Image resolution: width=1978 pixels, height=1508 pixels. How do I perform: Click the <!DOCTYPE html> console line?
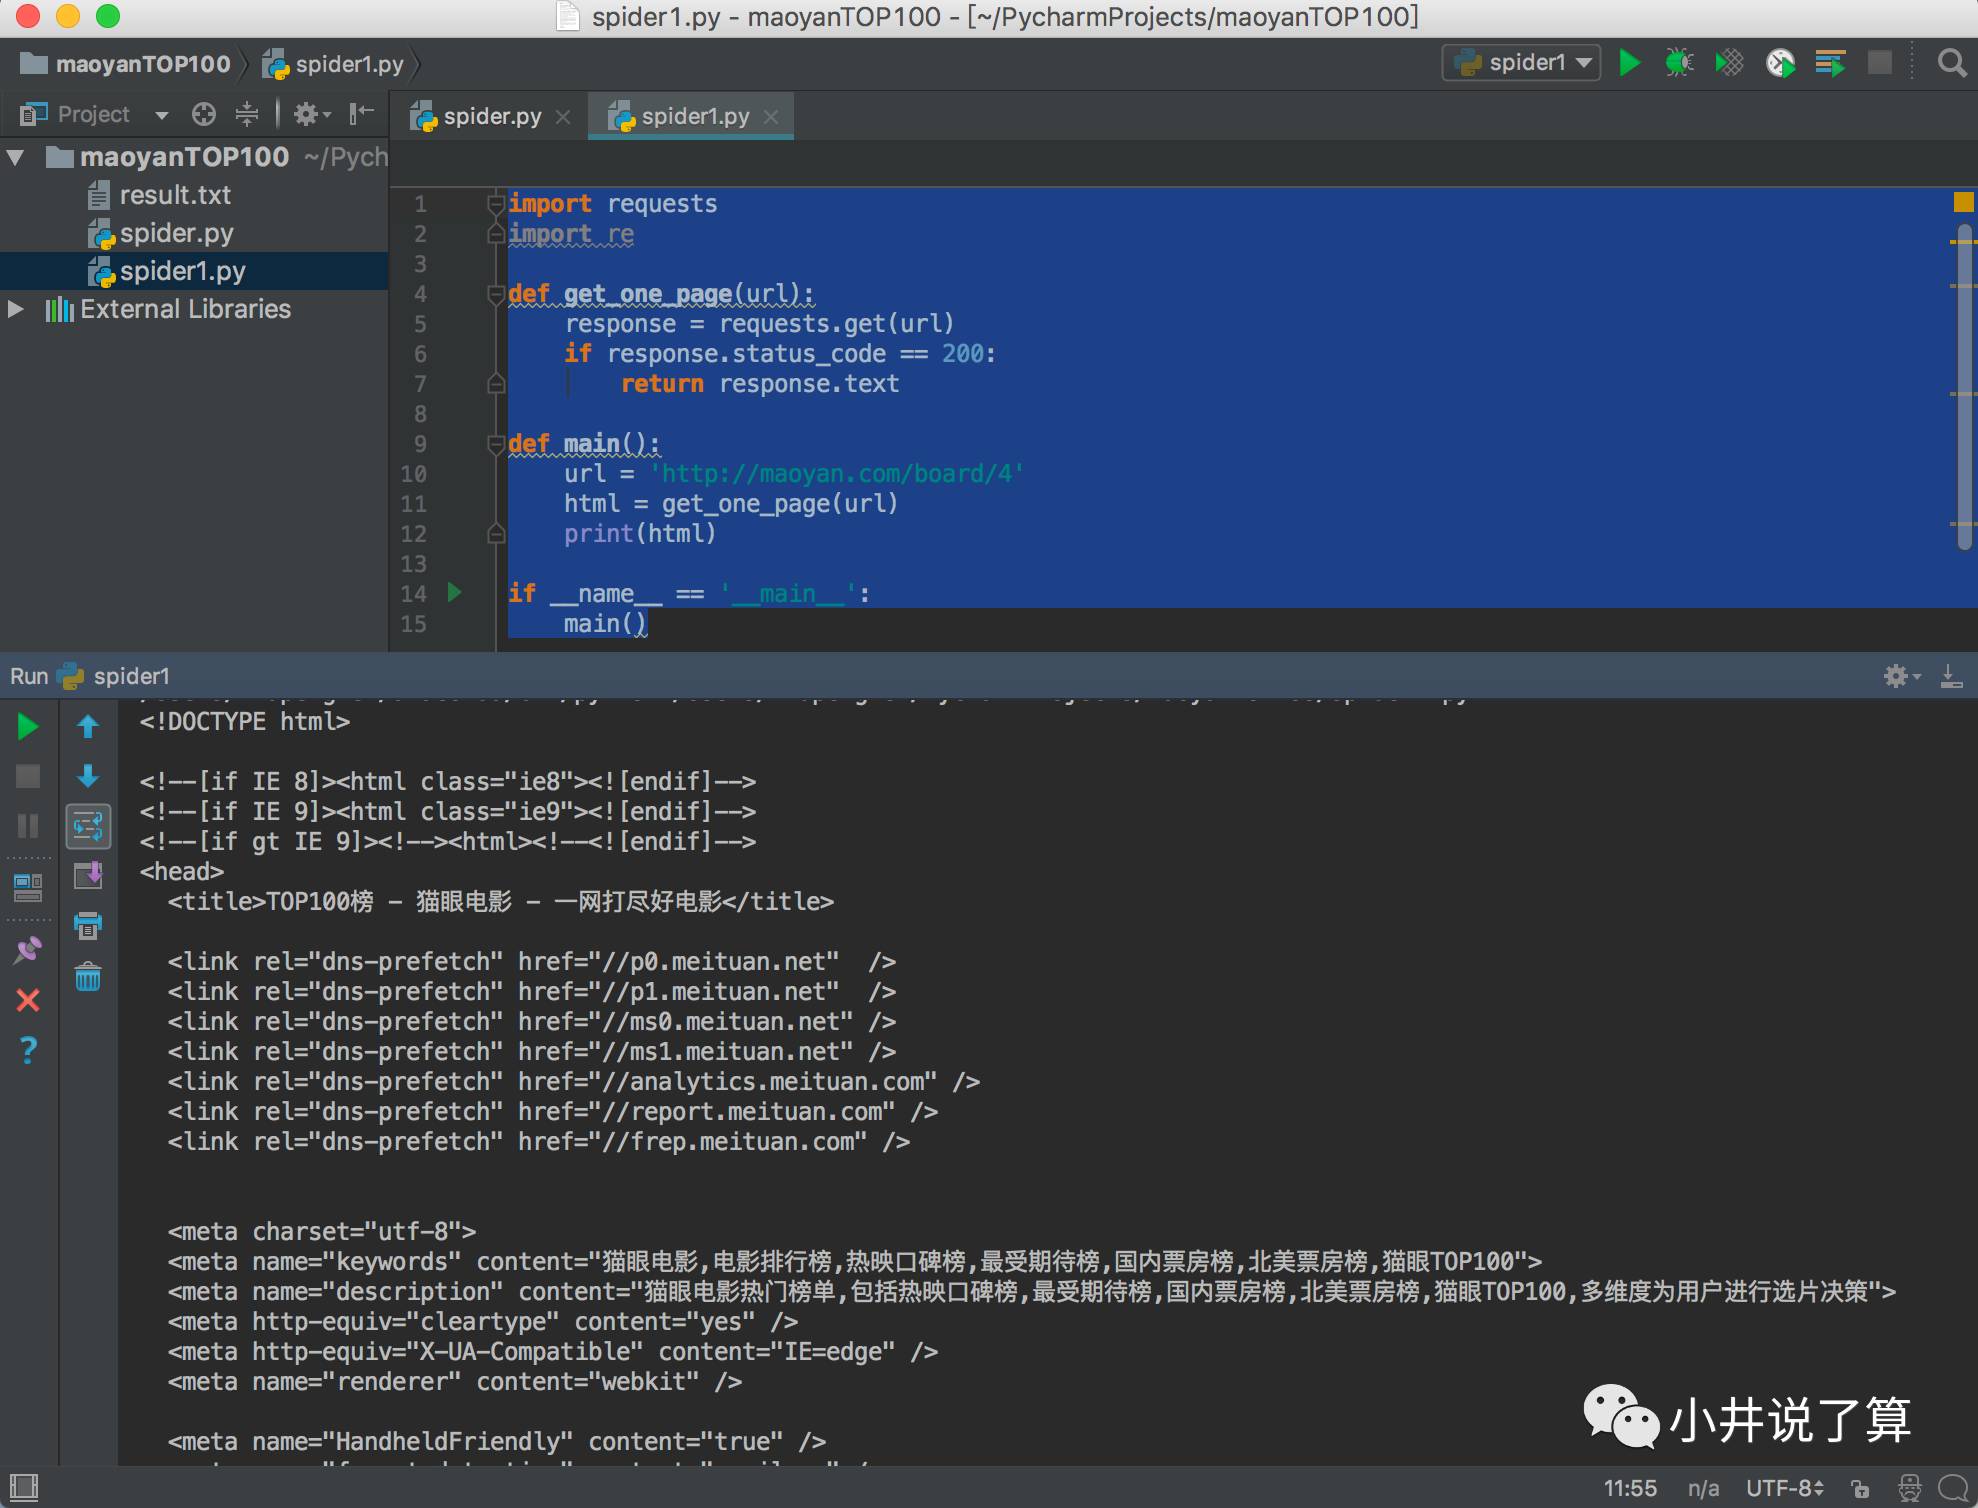(245, 722)
